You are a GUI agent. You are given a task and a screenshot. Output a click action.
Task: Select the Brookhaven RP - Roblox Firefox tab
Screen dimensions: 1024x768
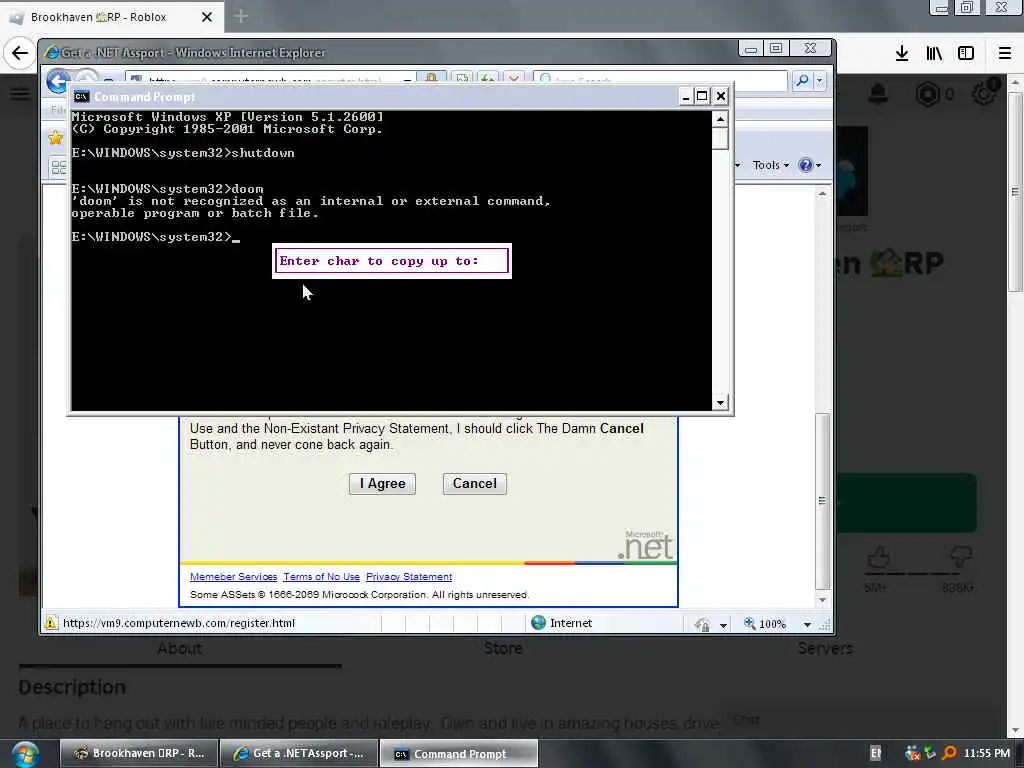(111, 17)
